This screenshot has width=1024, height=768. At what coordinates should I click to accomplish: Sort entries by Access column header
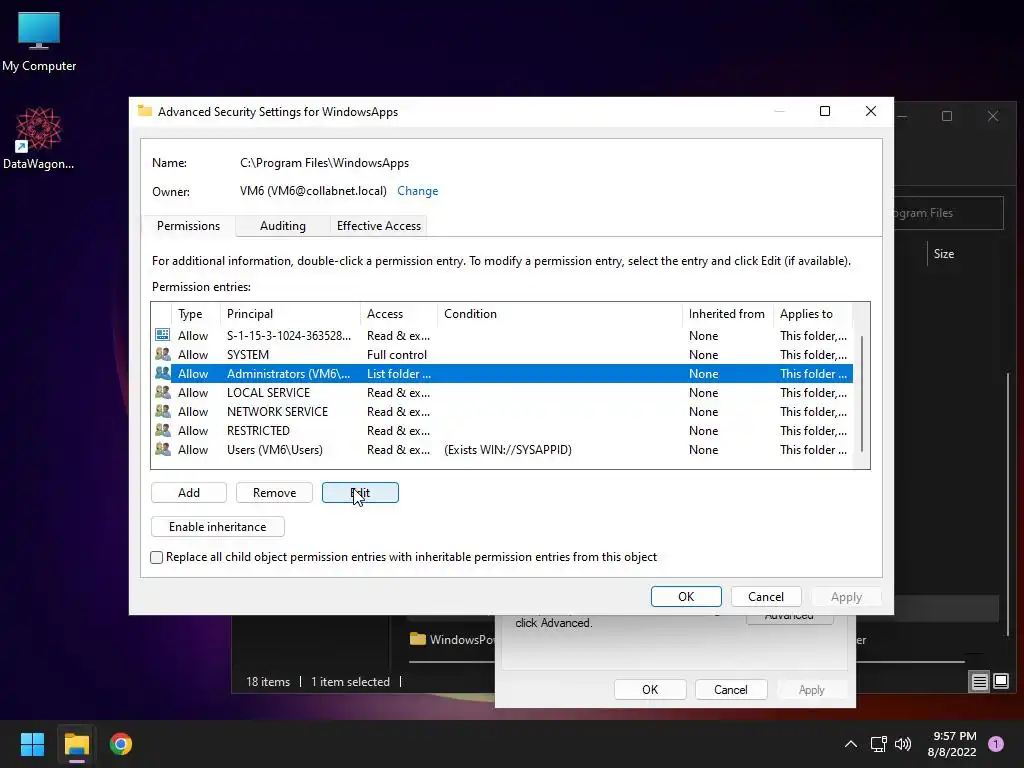(398, 313)
